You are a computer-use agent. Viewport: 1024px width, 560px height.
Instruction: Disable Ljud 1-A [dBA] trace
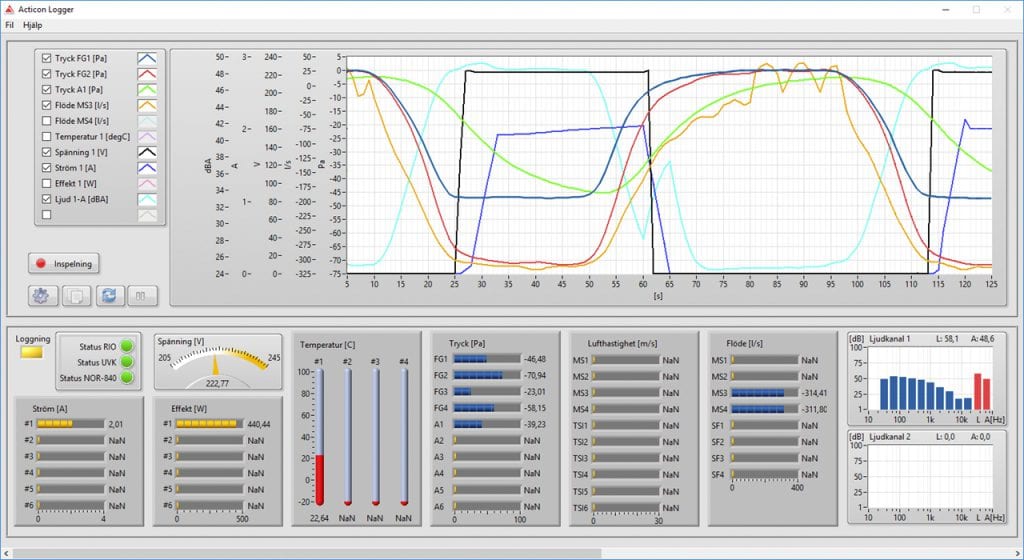(x=46, y=199)
